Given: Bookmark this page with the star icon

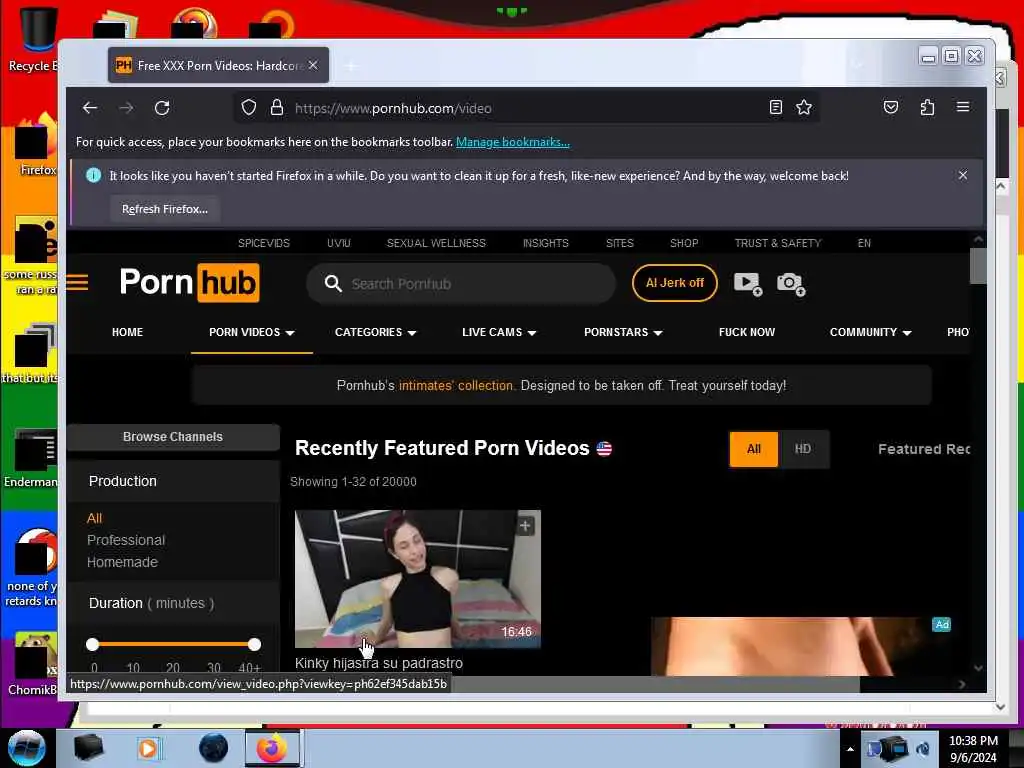Looking at the screenshot, I should pyautogui.click(x=804, y=108).
